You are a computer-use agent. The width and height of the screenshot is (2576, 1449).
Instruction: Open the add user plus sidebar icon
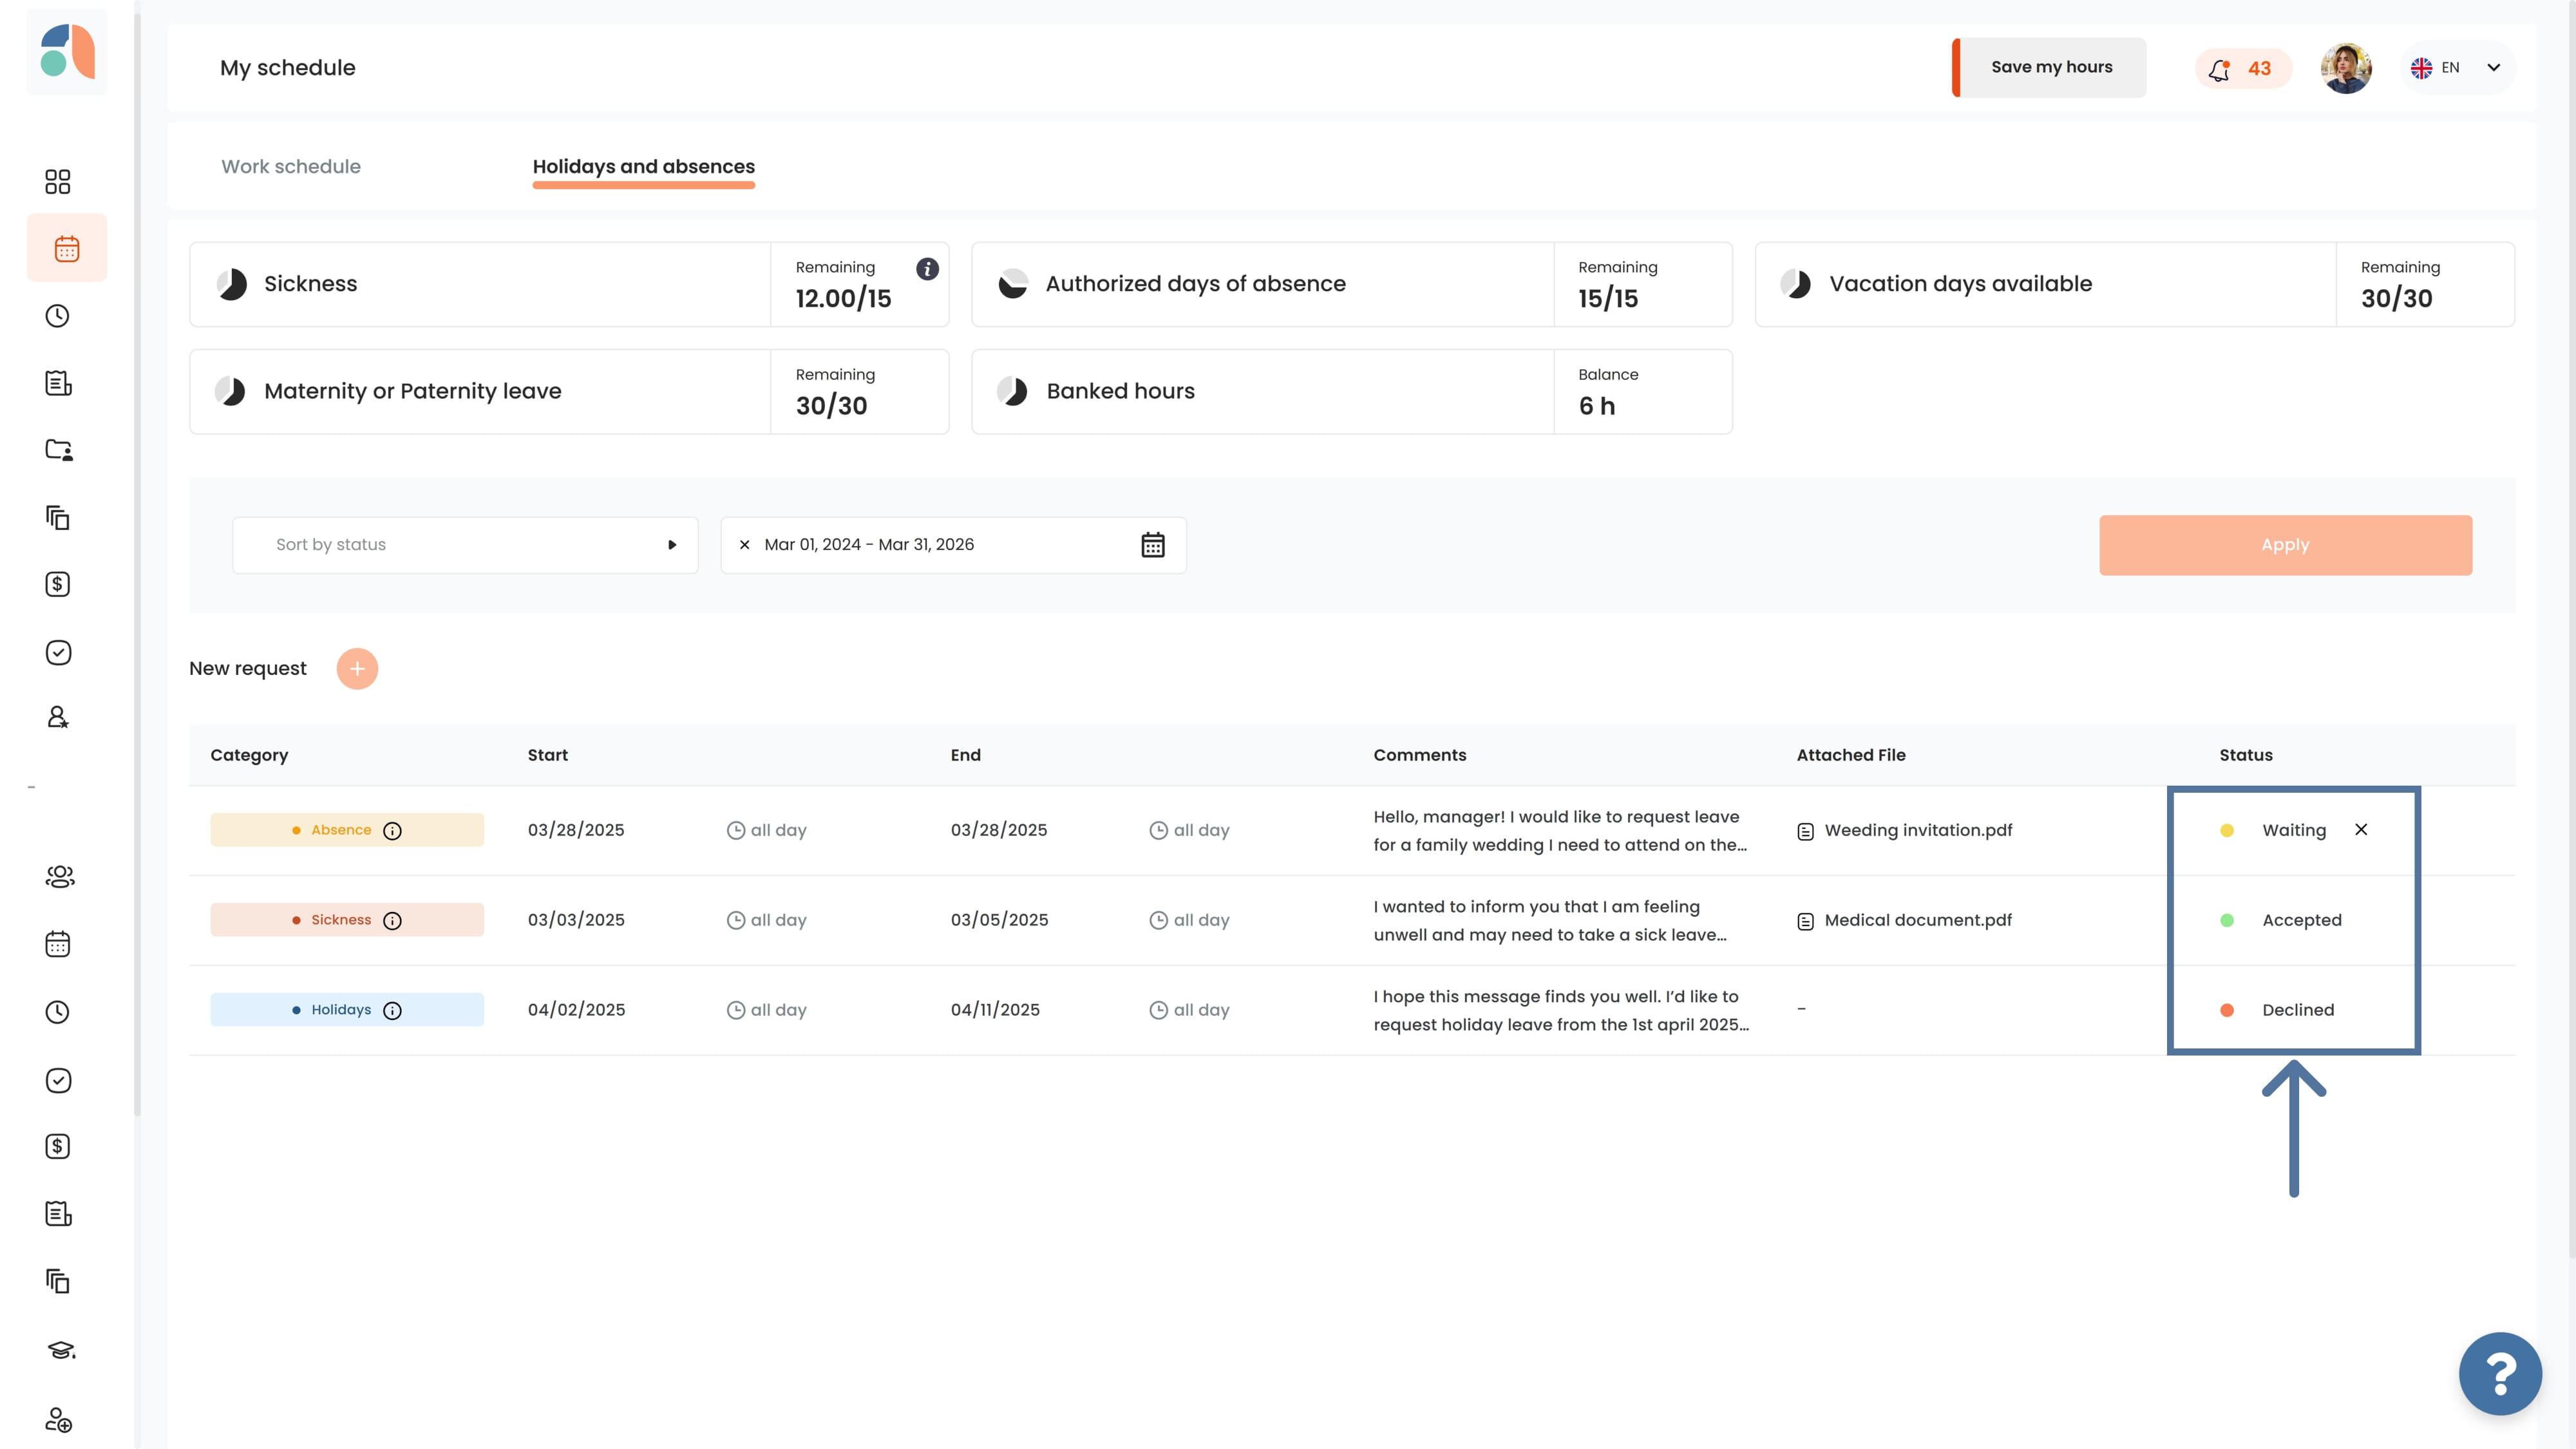coord(59,1420)
